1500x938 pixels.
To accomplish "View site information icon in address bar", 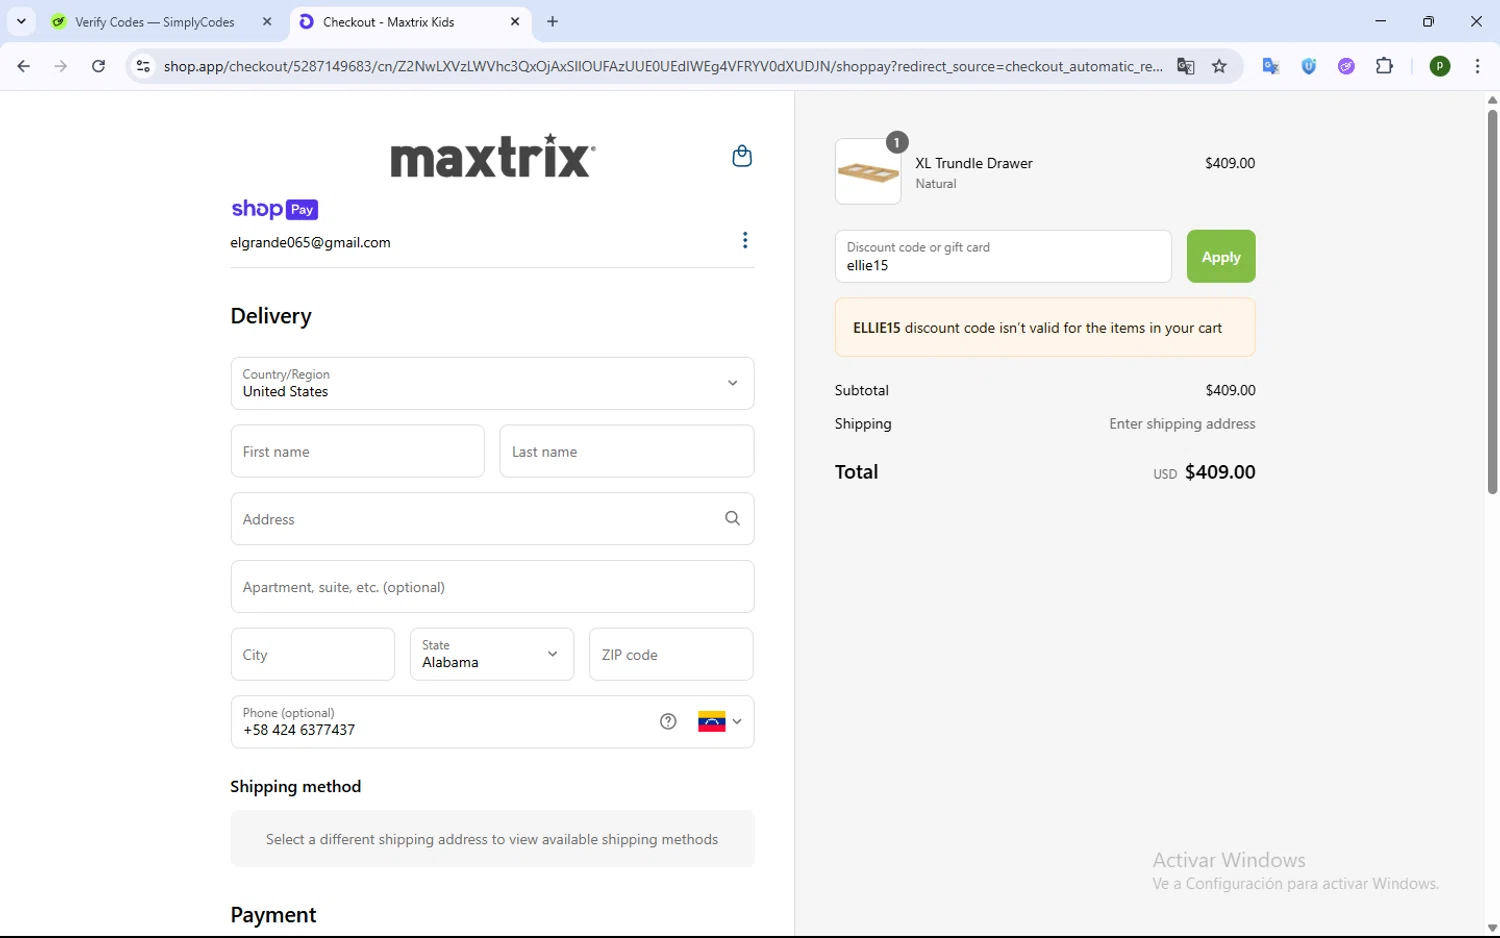I will click(143, 66).
